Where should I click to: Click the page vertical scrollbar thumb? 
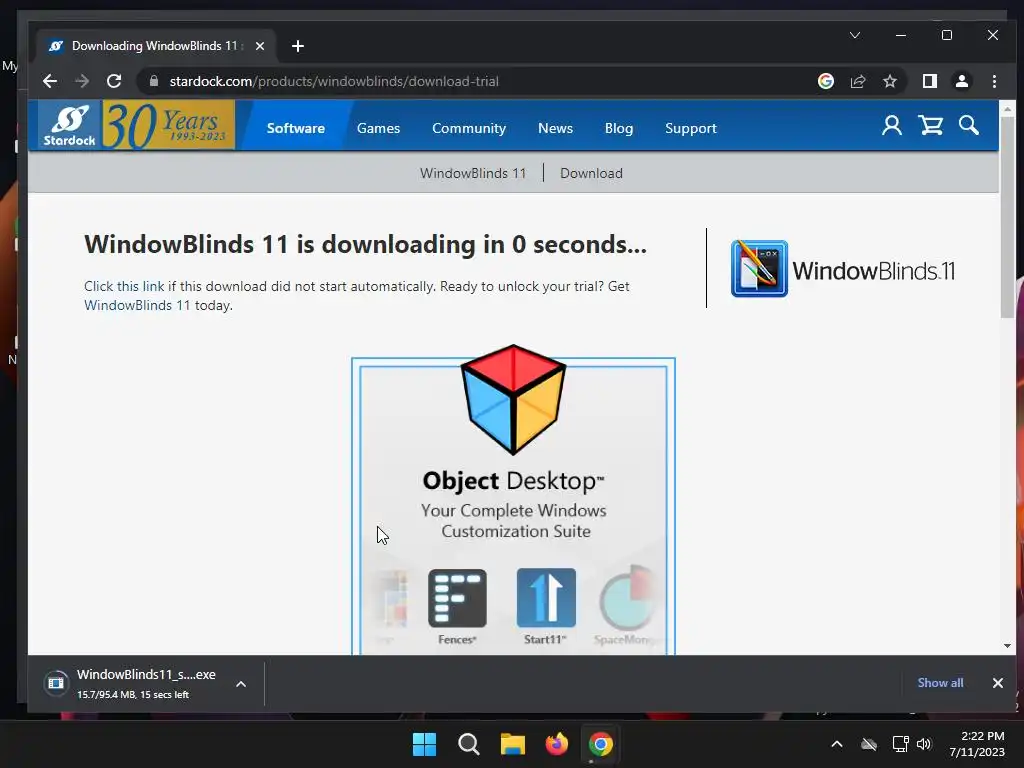point(1007,216)
